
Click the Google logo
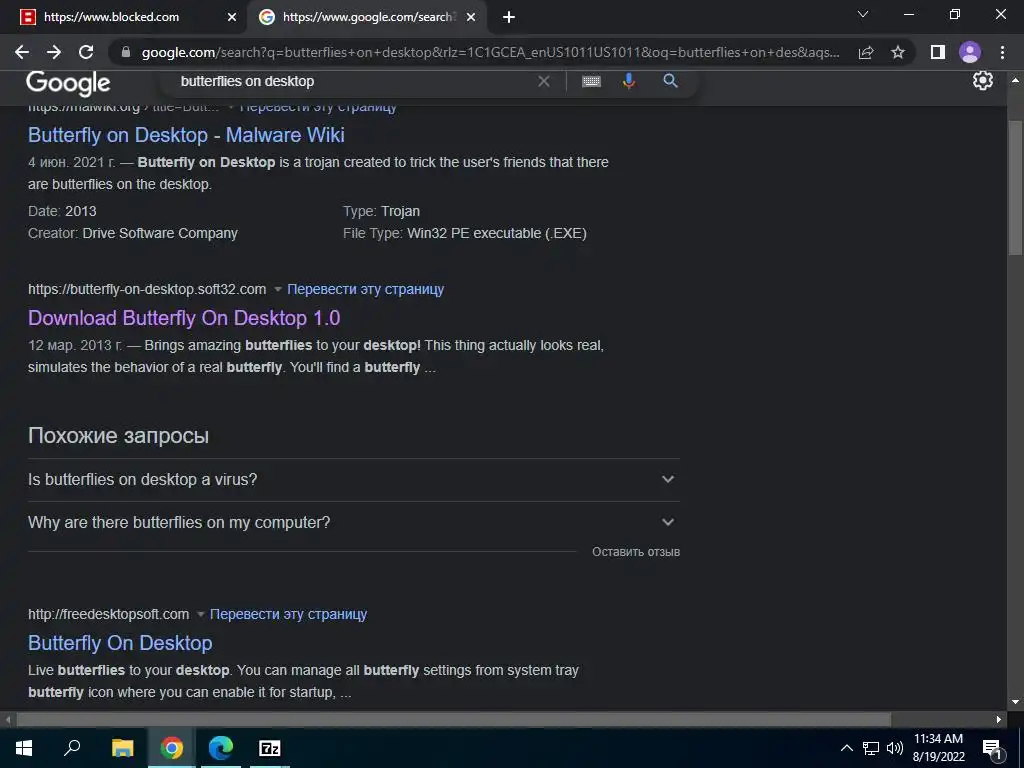tap(68, 83)
